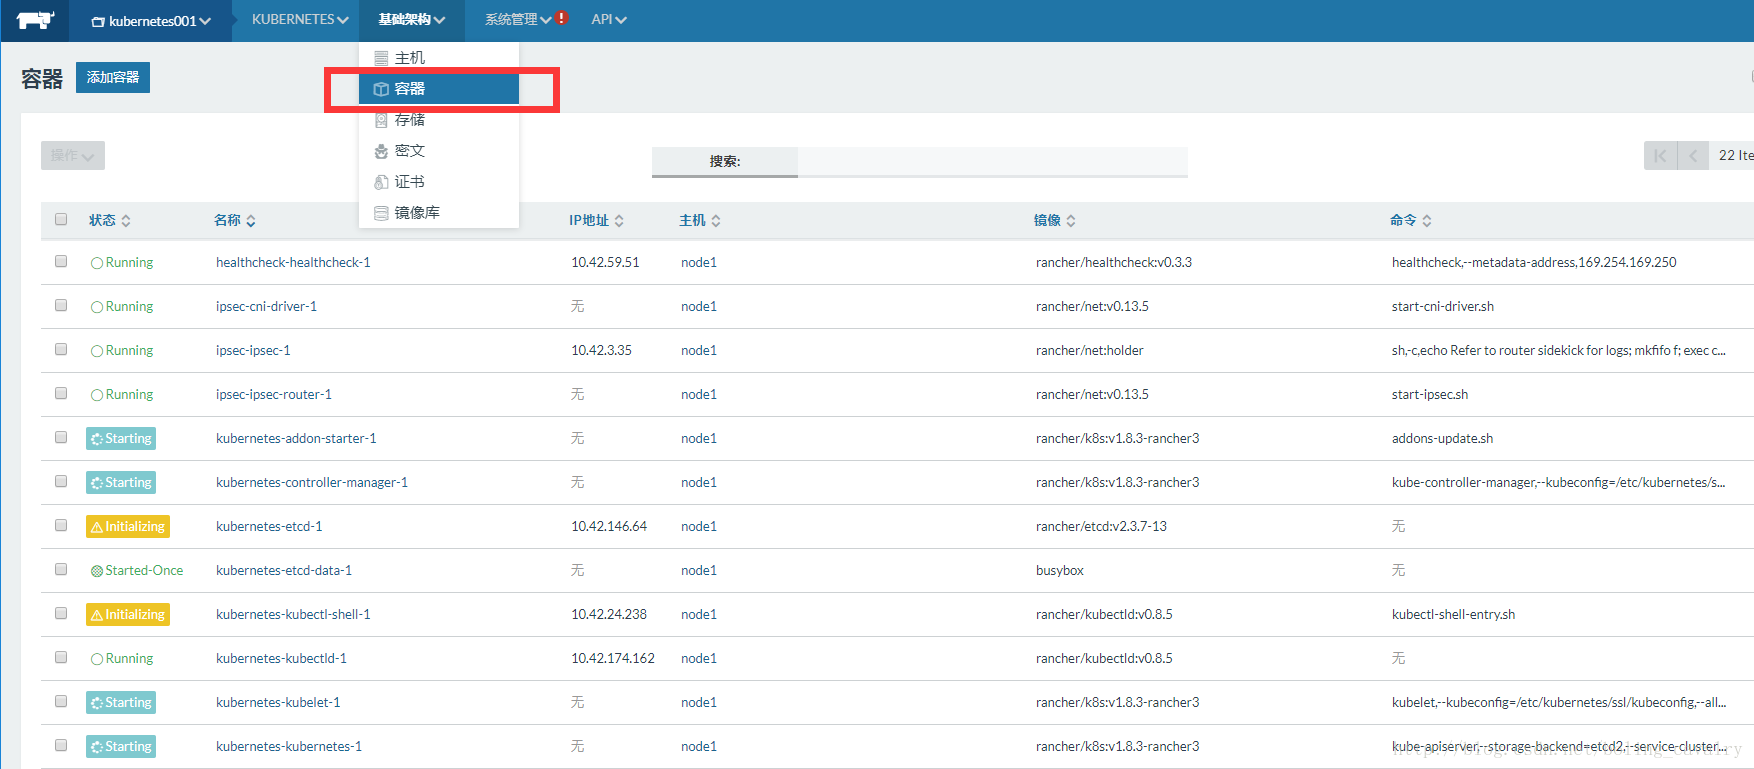The image size is (1754, 769).
Task: Sort the table by 镜像 column
Action: coord(1055,220)
